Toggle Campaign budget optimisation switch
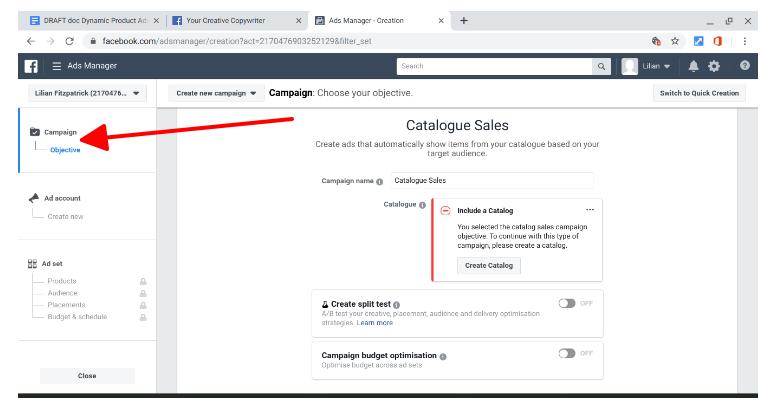Screen dimensions: 761x398 [x=566, y=353]
